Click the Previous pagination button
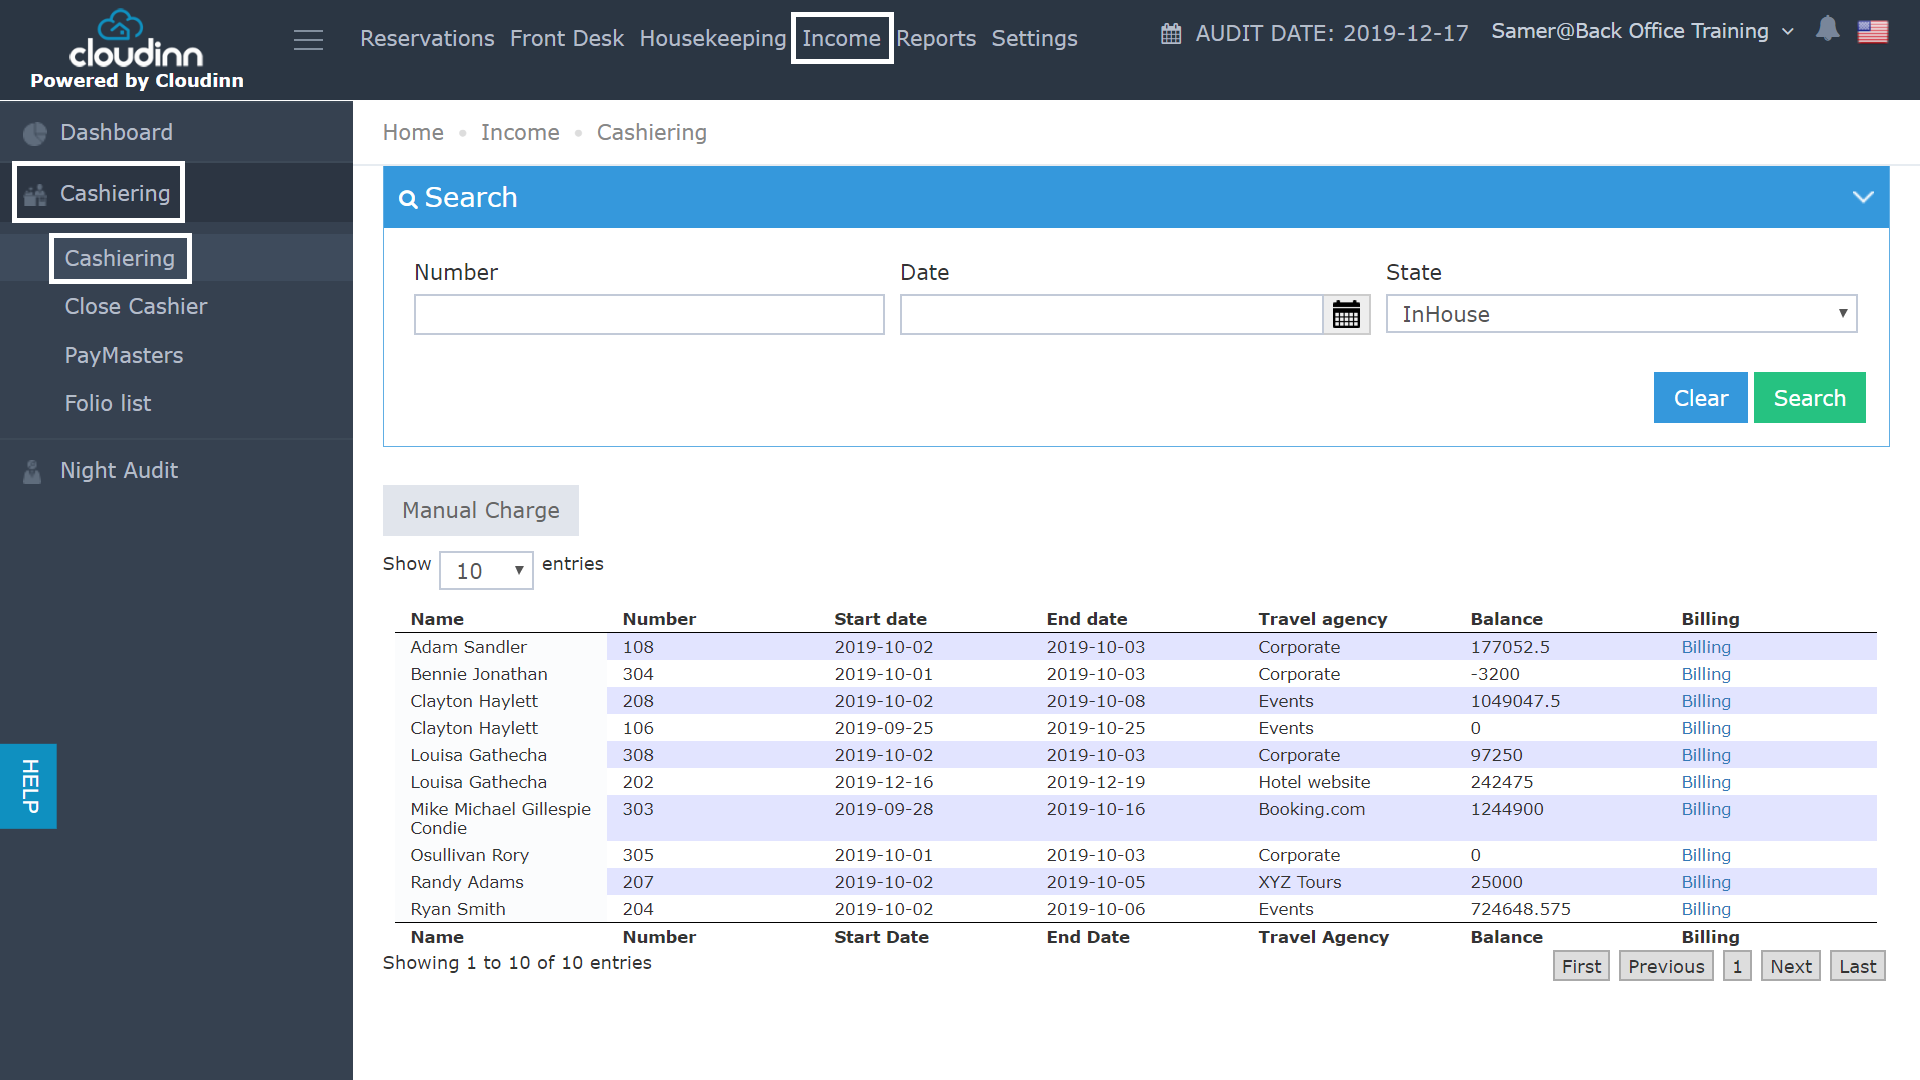 point(1666,966)
